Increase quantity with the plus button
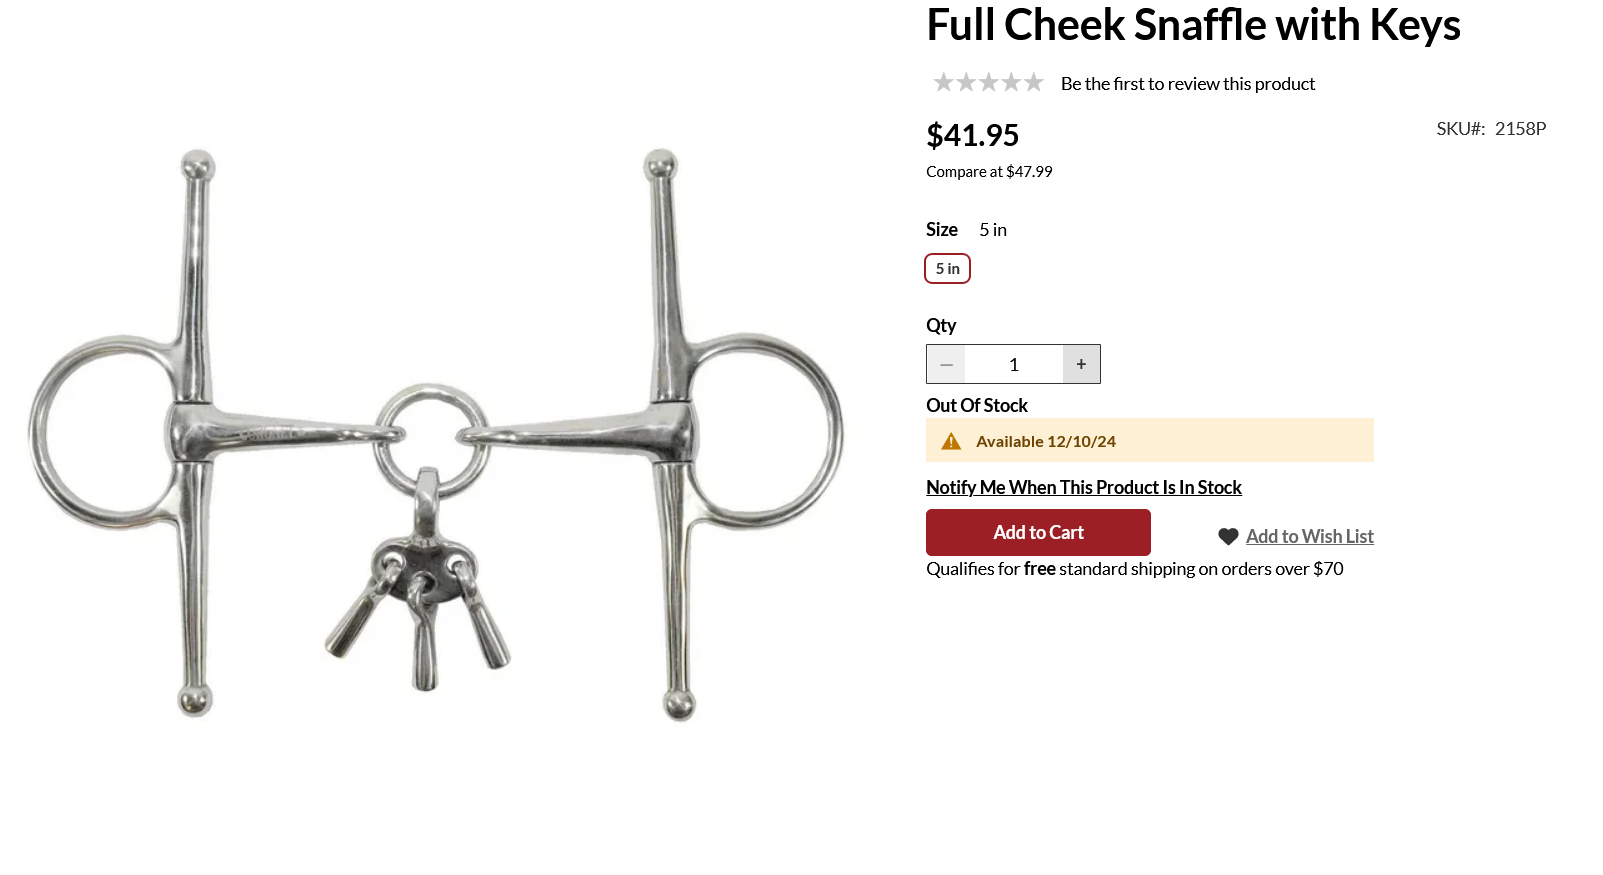Screen dimensions: 1603x875 pyautogui.click(x=1081, y=364)
